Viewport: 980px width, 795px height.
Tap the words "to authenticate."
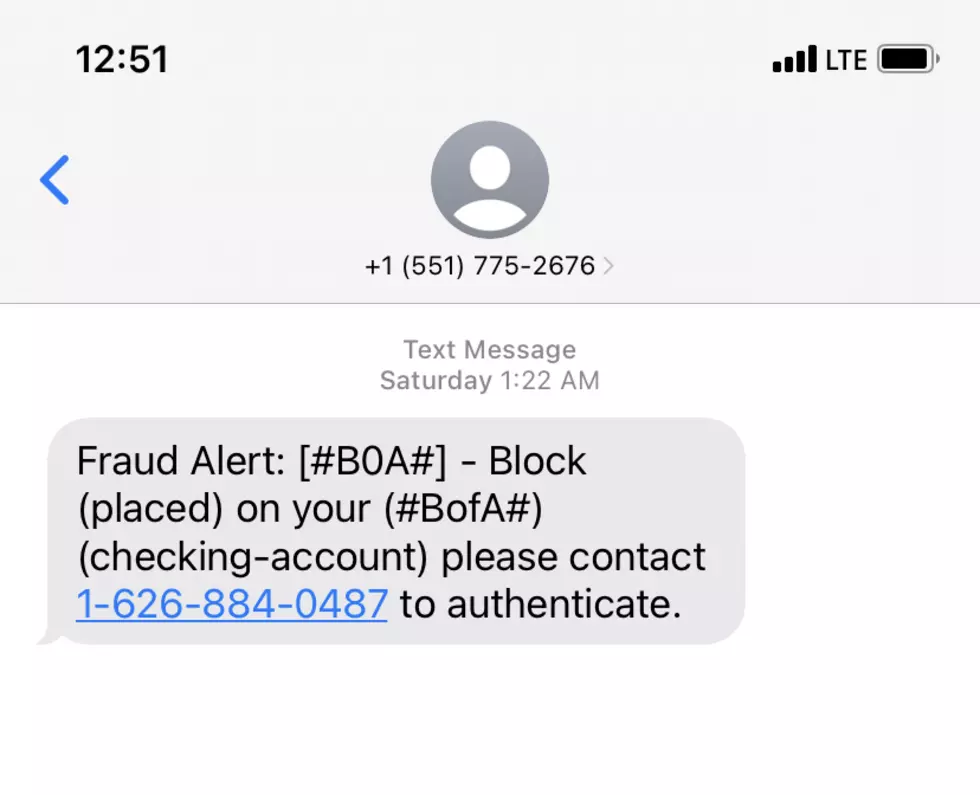tap(541, 604)
